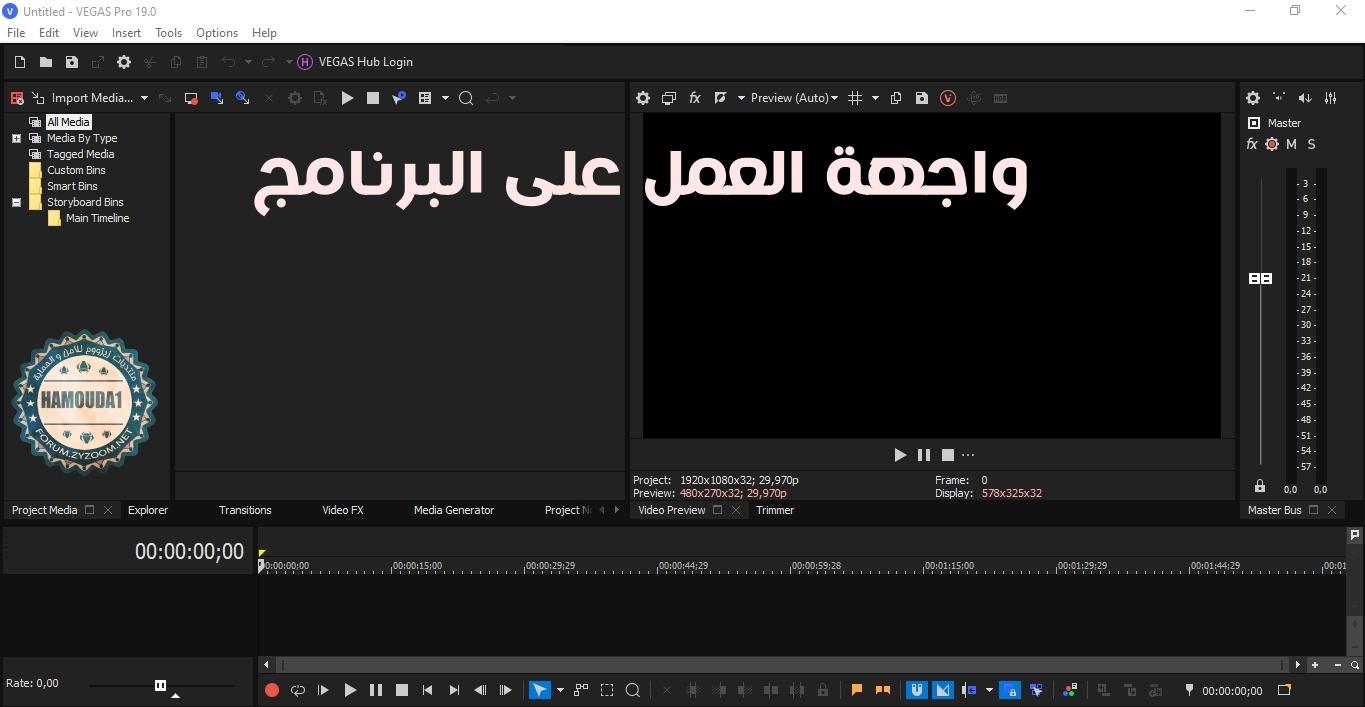Image resolution: width=1365 pixels, height=707 pixels.
Task: Open Master FX on the master bus
Action: click(x=1252, y=144)
